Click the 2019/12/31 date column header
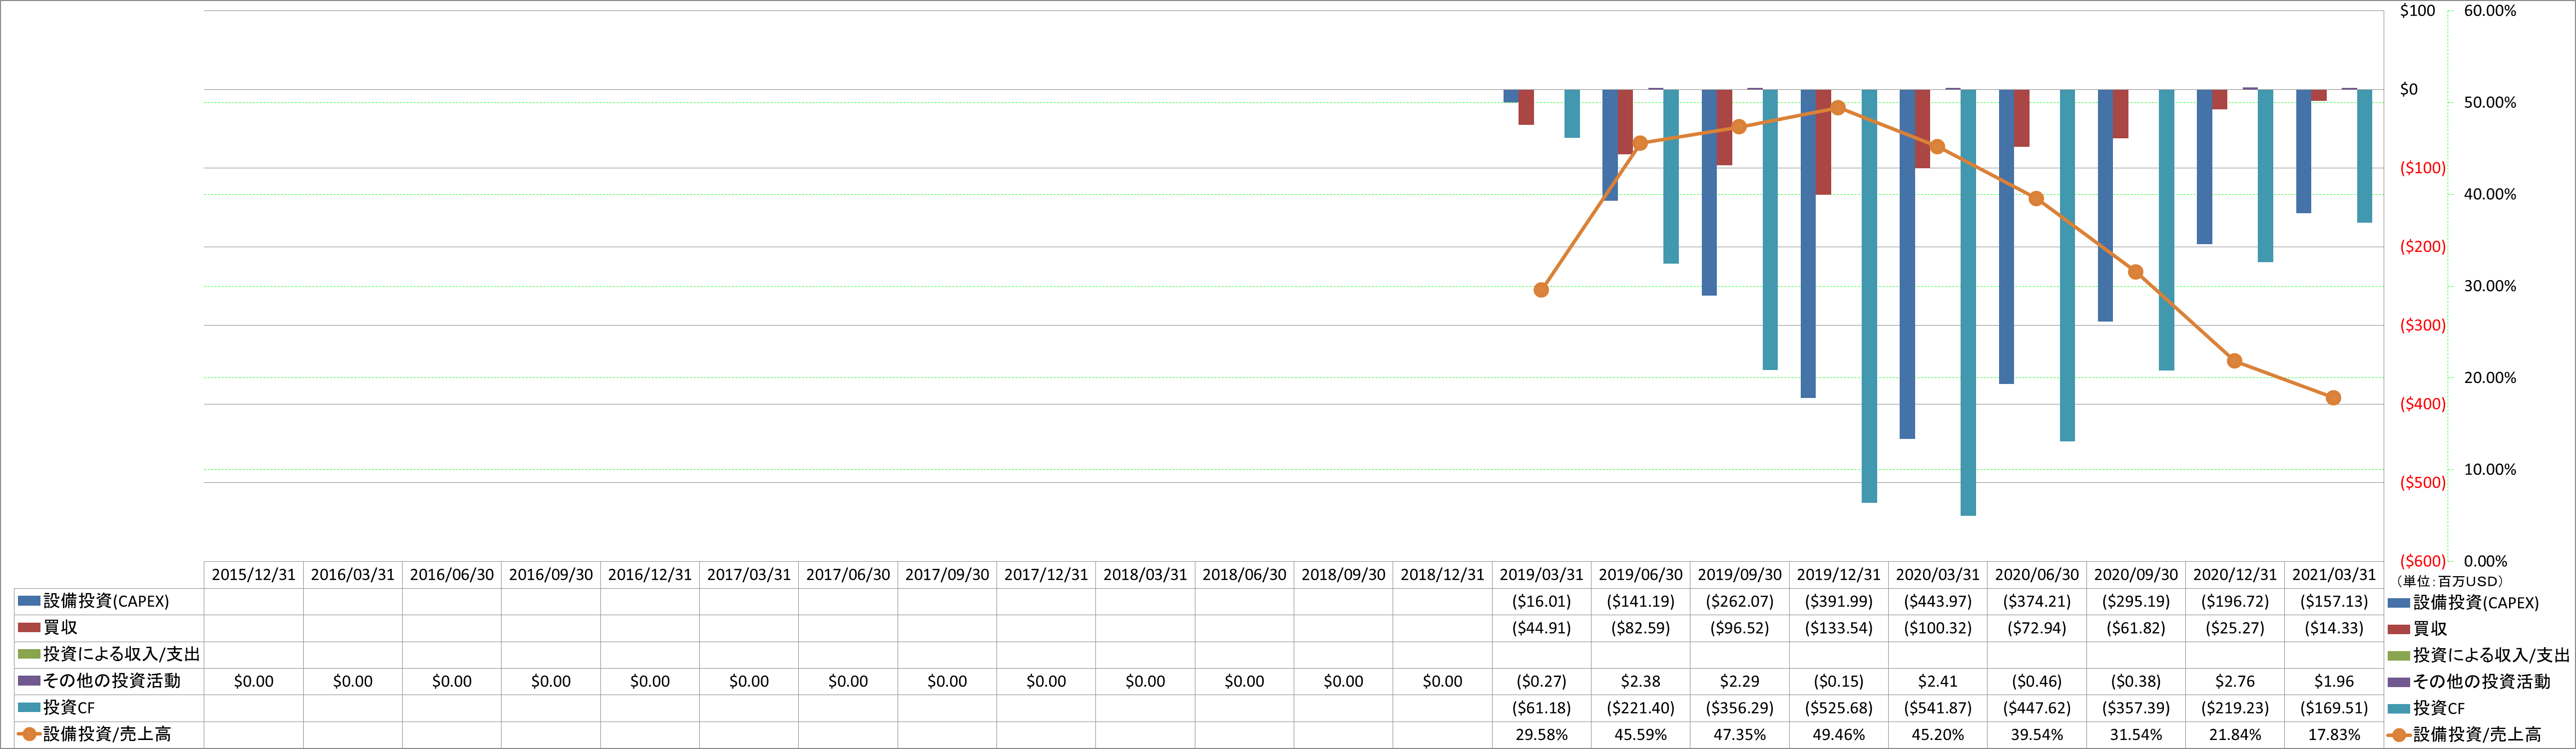The width and height of the screenshot is (2576, 749). (x=1838, y=575)
